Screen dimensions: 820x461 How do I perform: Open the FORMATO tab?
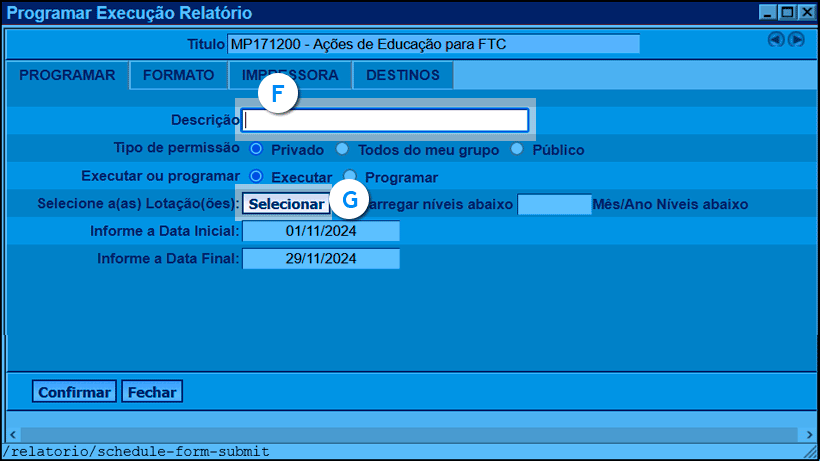pos(178,75)
